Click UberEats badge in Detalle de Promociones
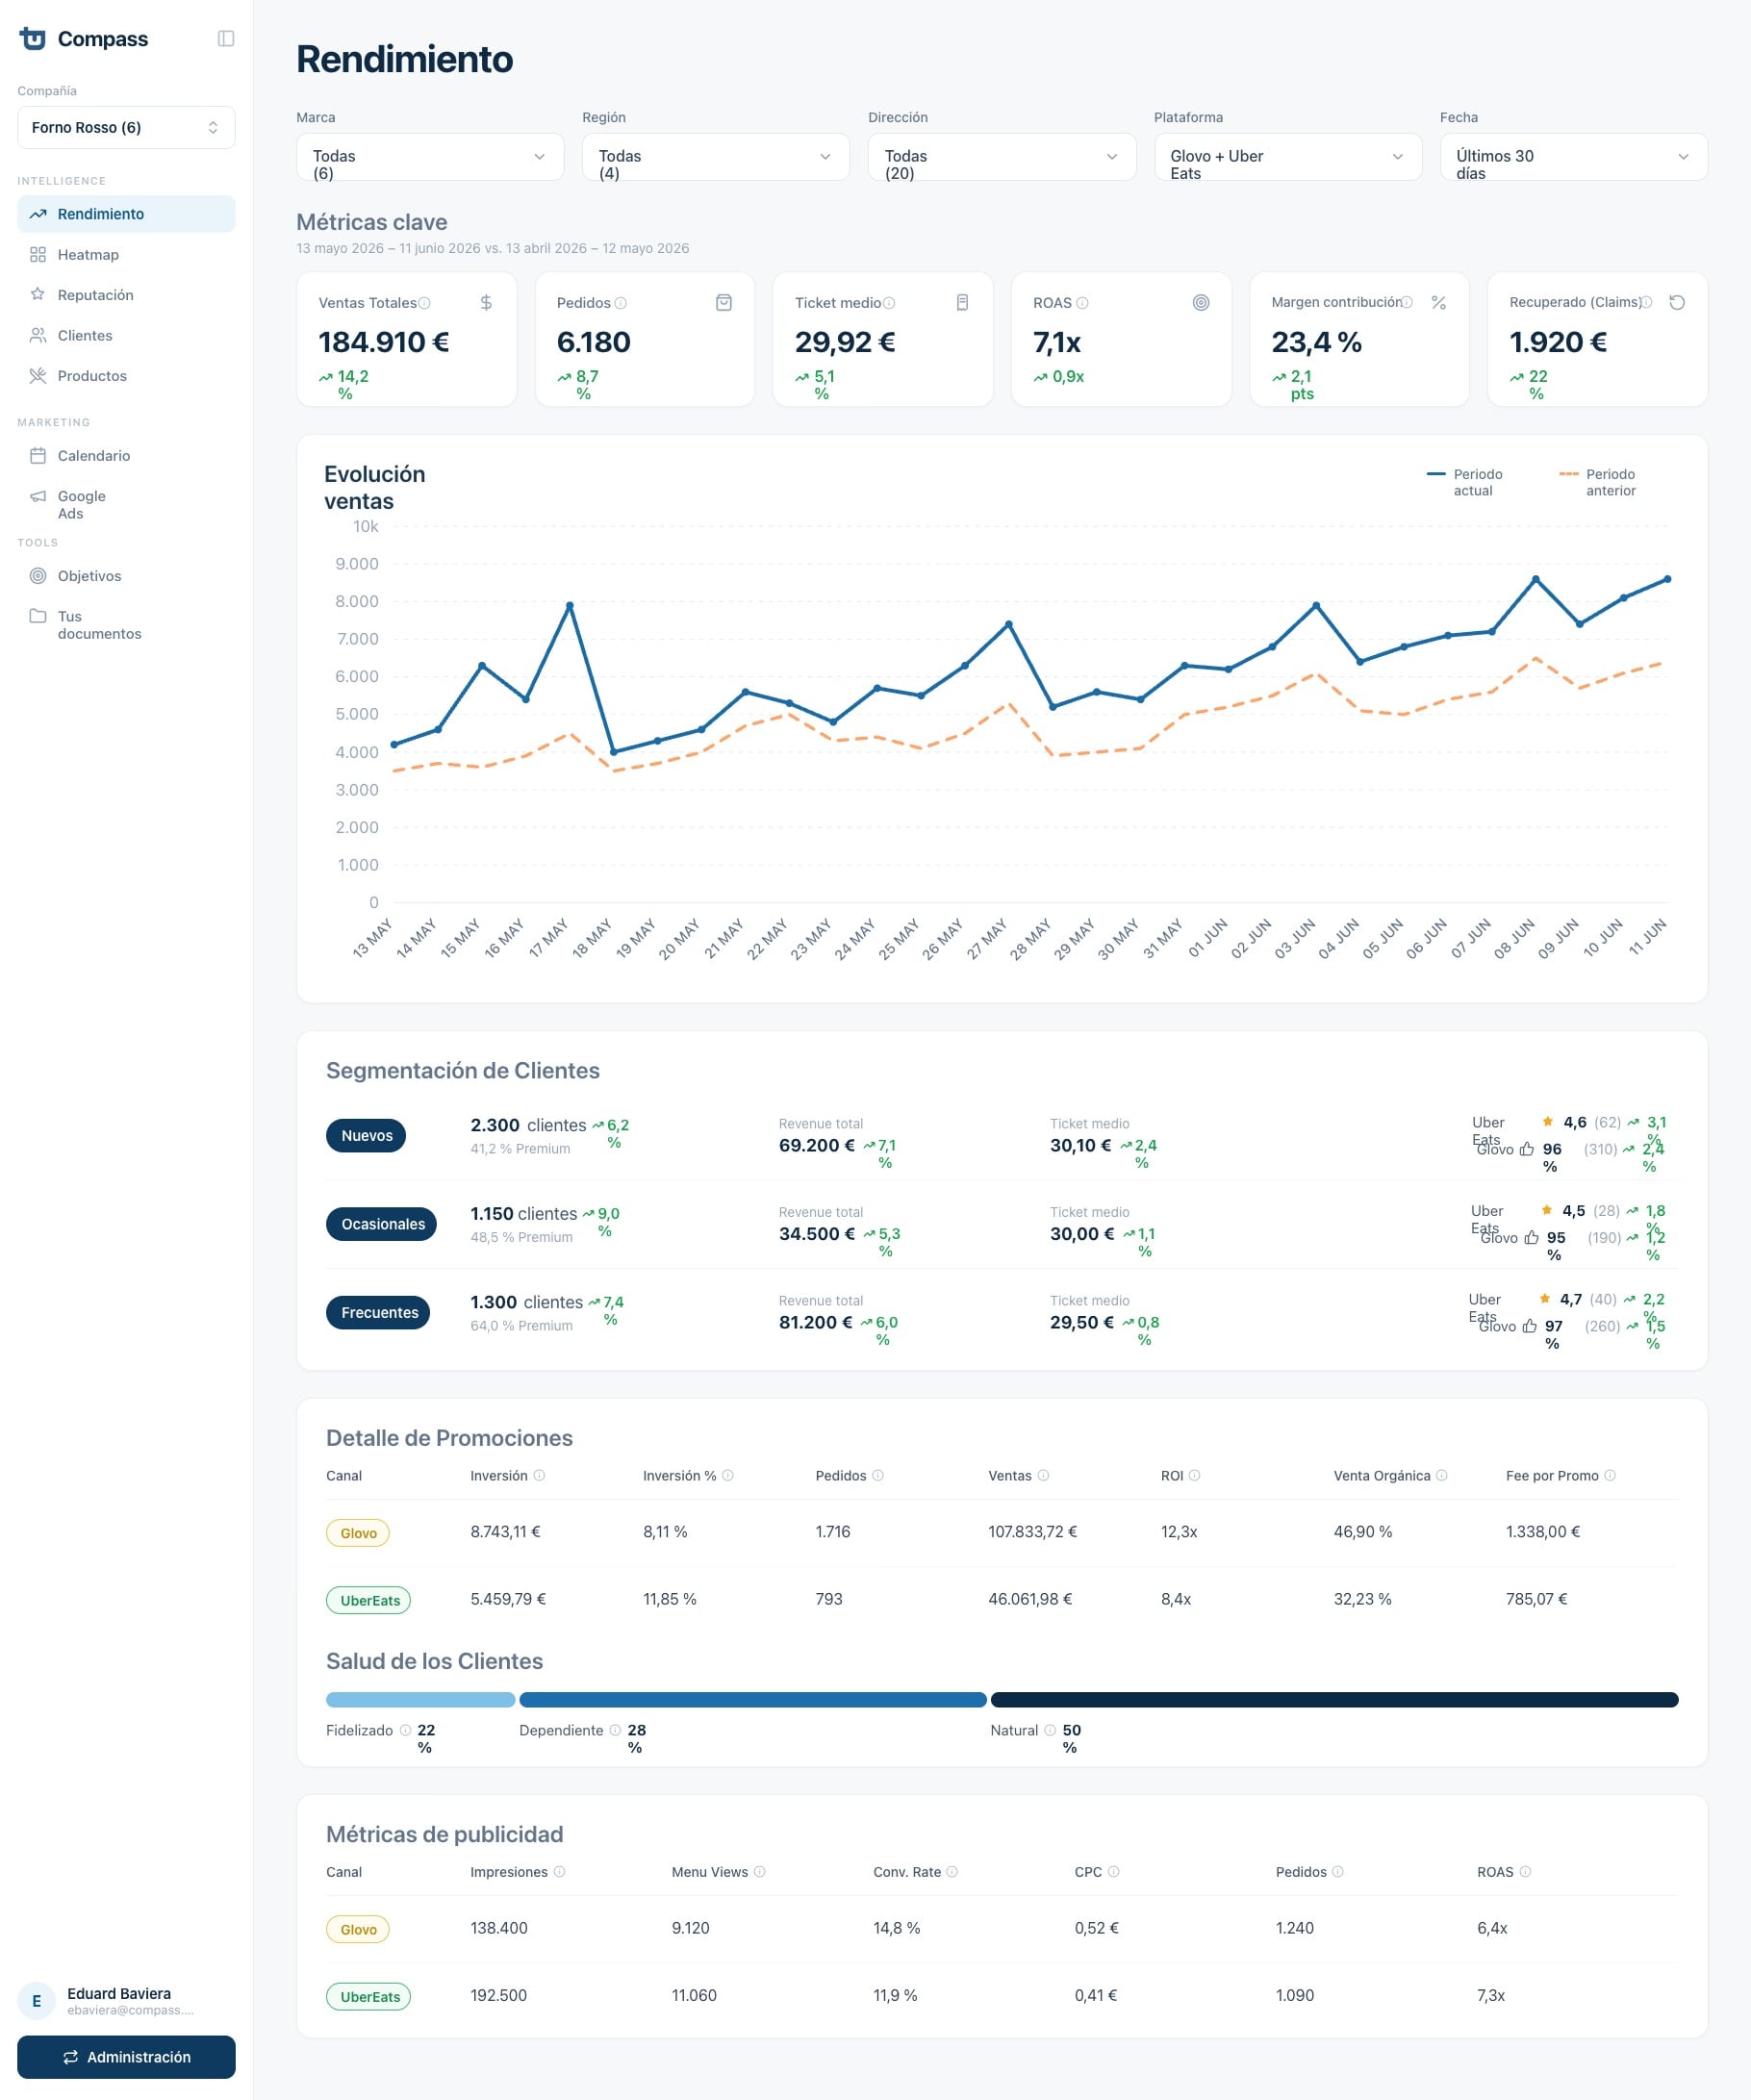This screenshot has height=2100, width=1751. coord(368,1600)
